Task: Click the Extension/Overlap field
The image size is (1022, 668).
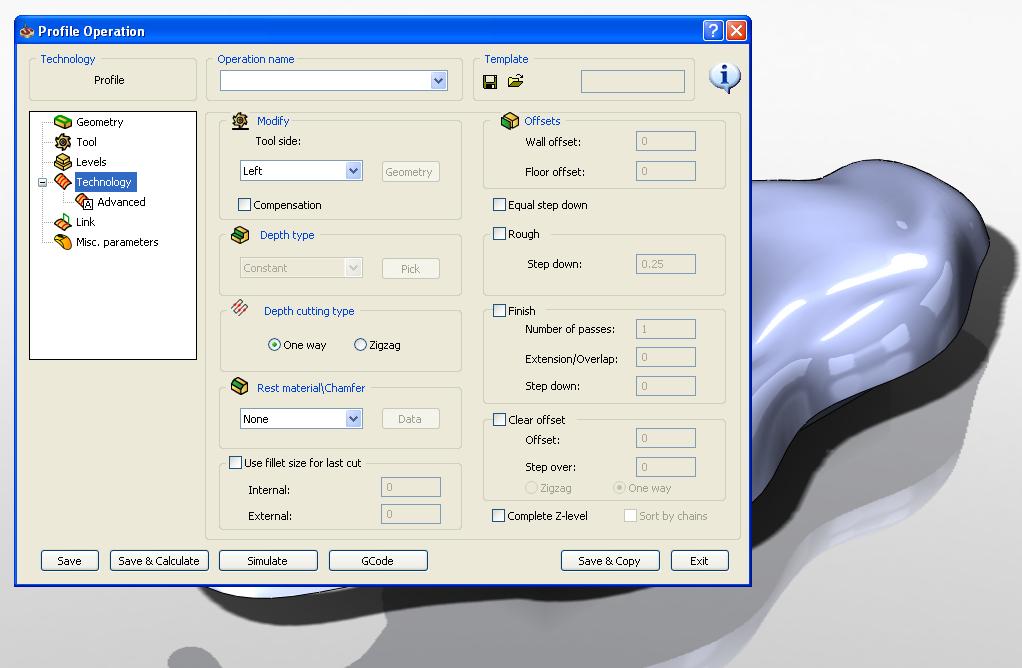Action: pyautogui.click(x=665, y=357)
